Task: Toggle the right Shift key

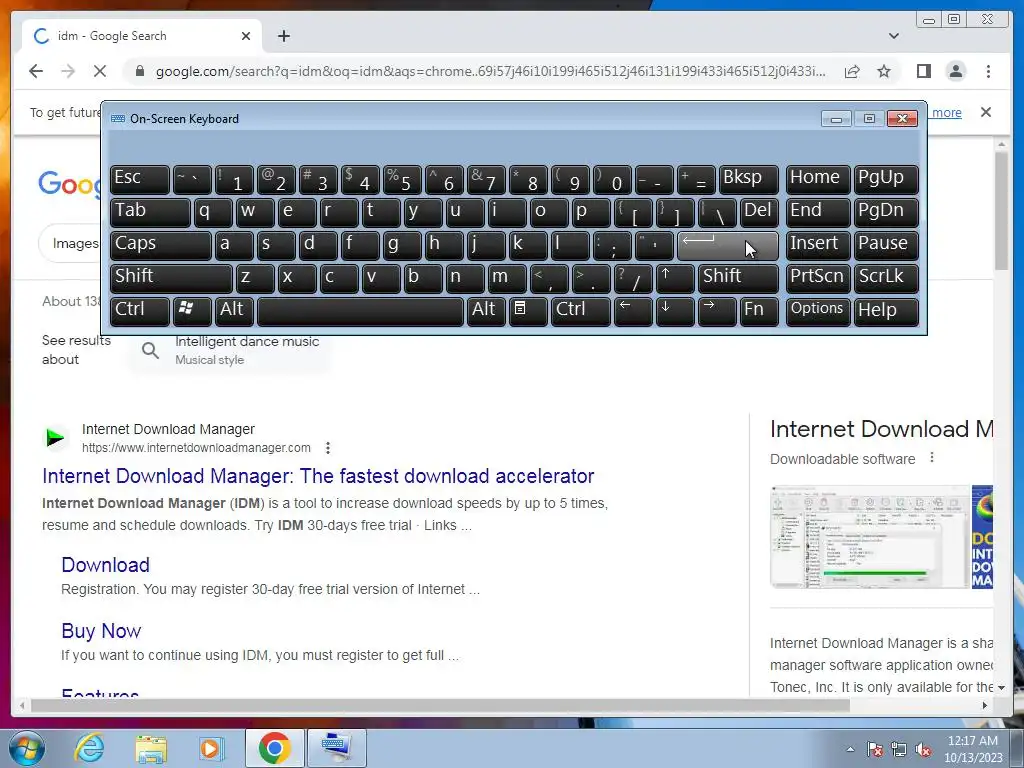Action: [738, 278]
